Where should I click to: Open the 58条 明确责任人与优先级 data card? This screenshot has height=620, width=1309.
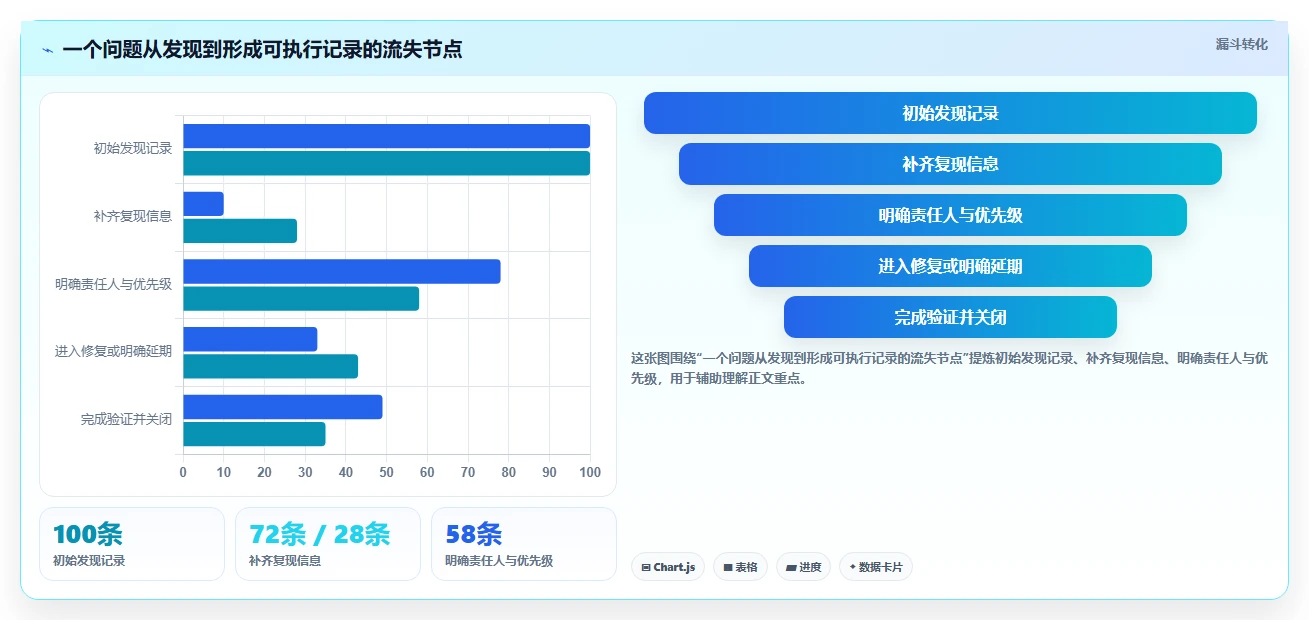[x=524, y=544]
